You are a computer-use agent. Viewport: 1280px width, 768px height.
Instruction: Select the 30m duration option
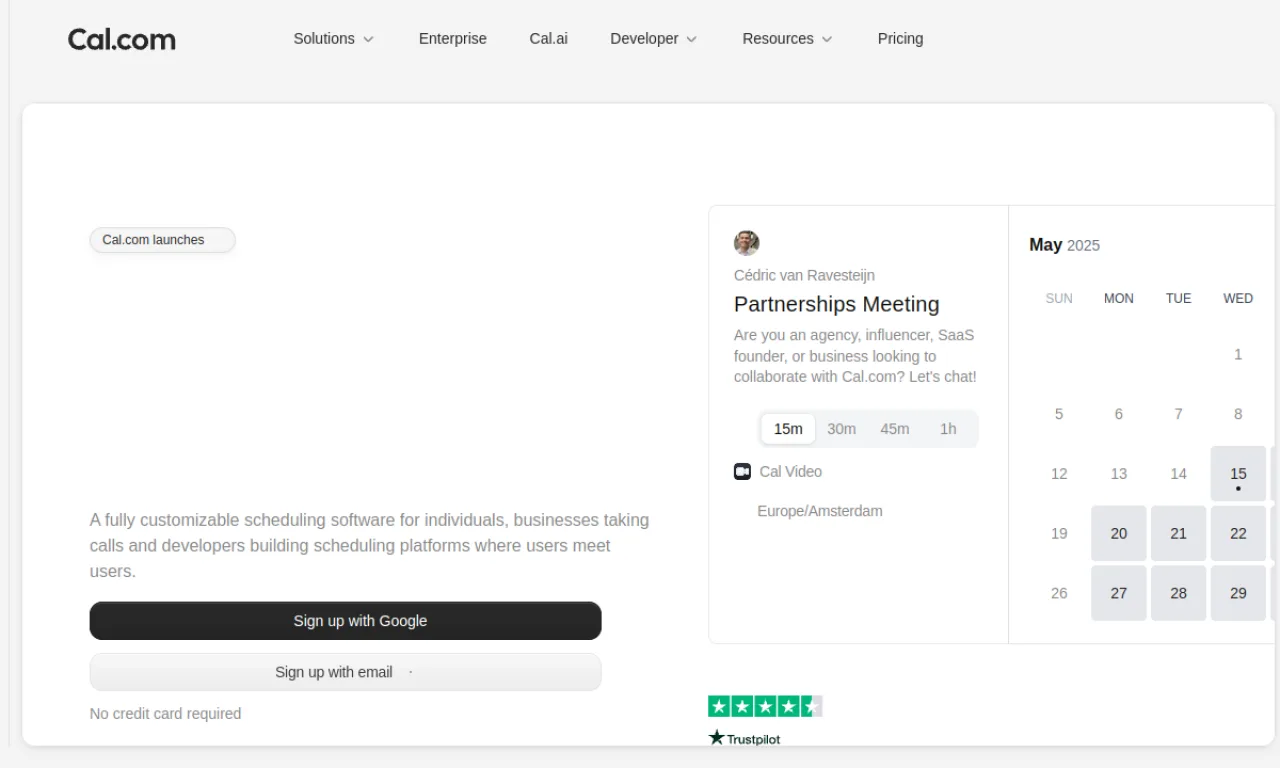pyautogui.click(x=841, y=429)
